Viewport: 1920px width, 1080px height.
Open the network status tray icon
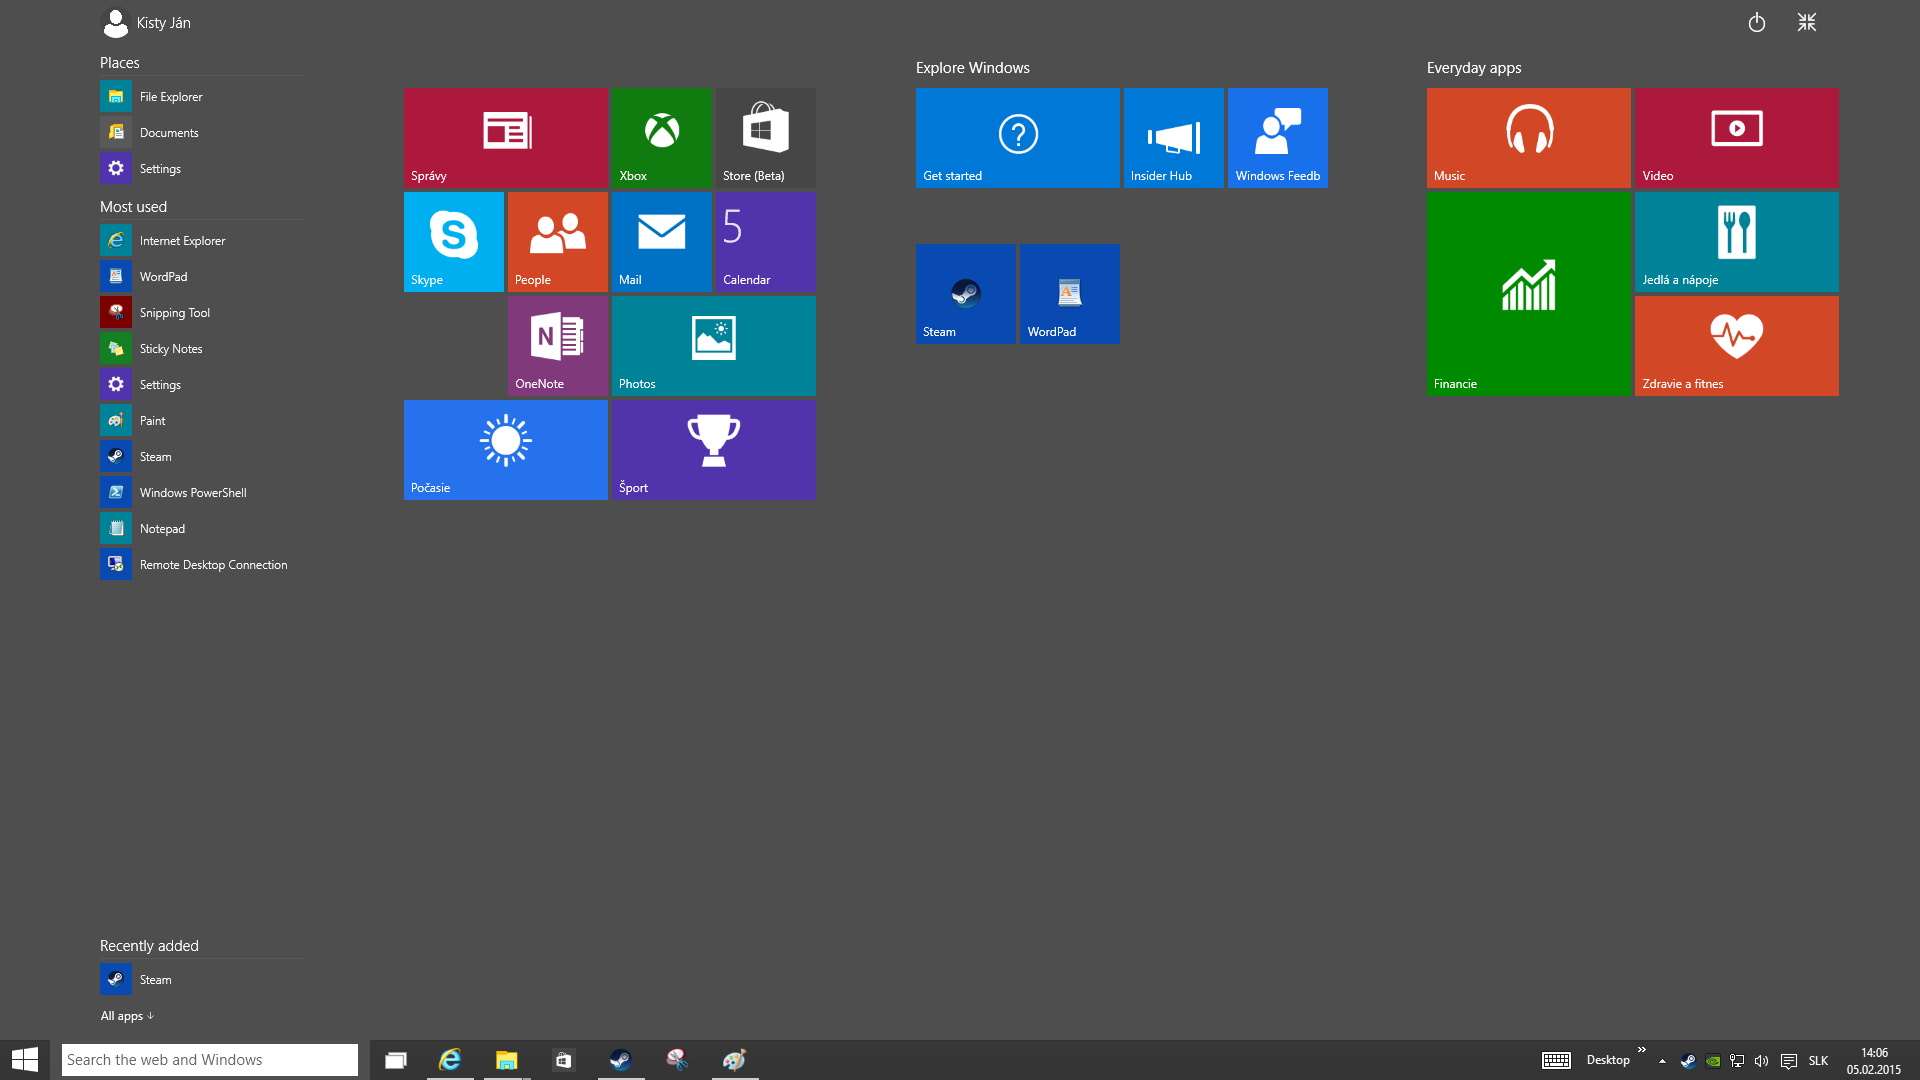(x=1737, y=1061)
